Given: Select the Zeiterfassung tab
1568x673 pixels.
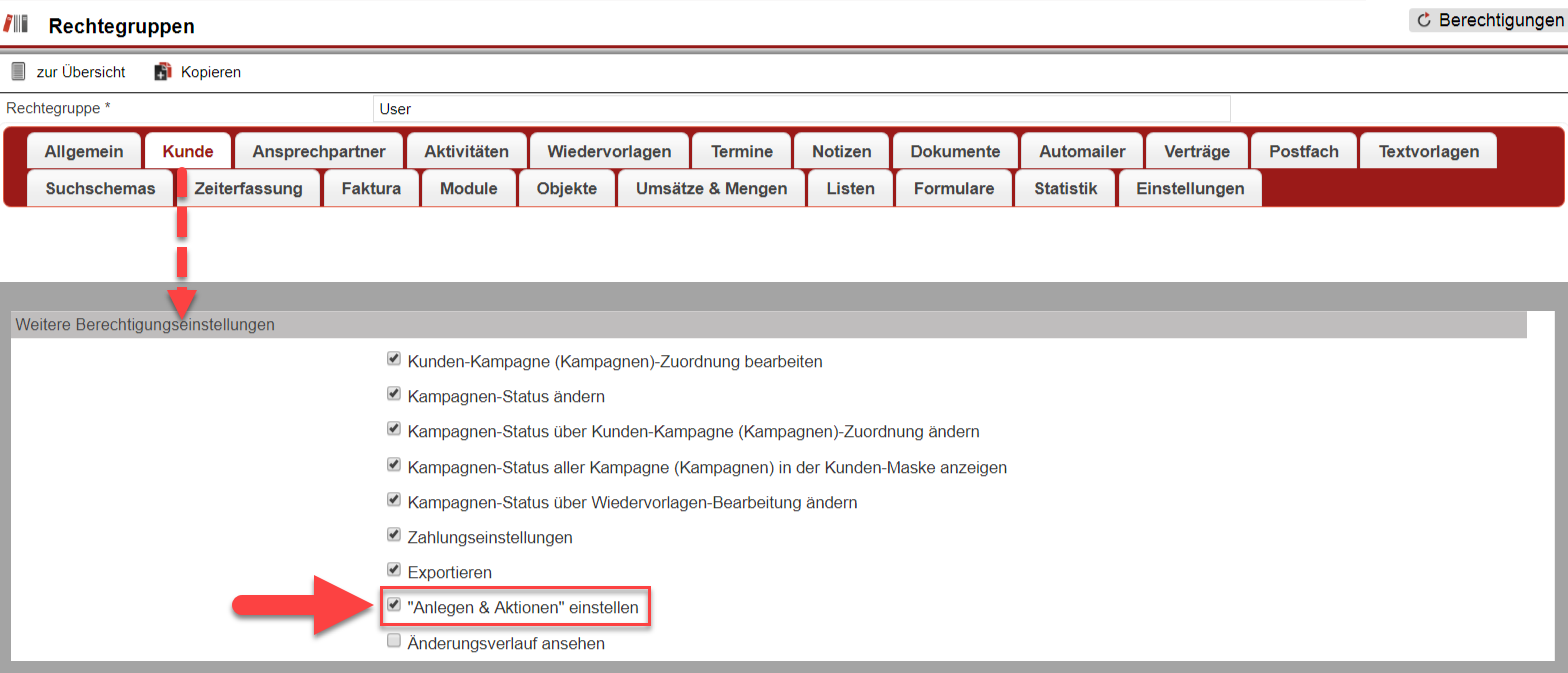Looking at the screenshot, I should click(x=248, y=188).
